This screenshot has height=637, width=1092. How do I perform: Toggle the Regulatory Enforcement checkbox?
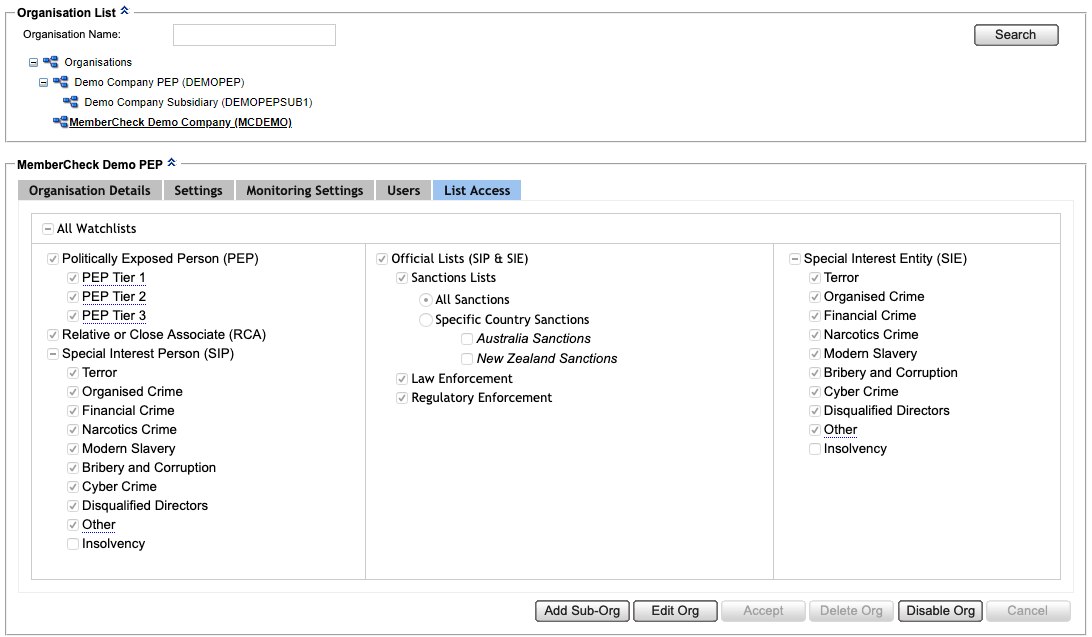(402, 398)
